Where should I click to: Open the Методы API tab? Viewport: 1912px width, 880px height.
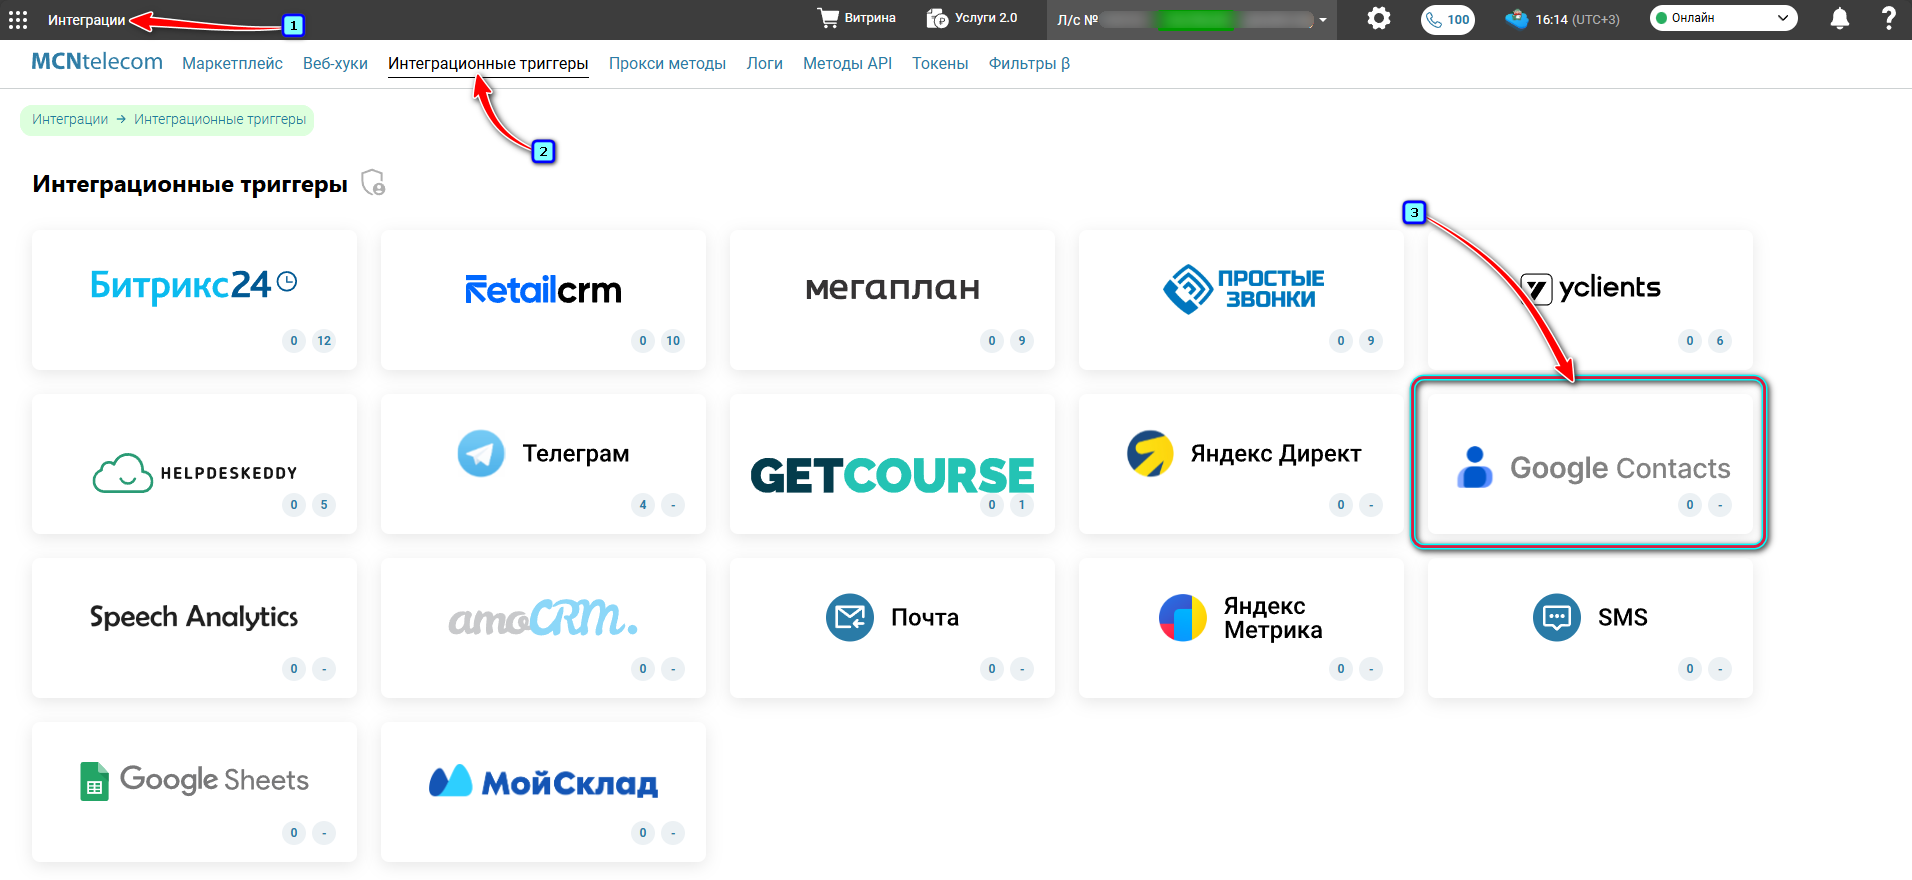coord(847,64)
